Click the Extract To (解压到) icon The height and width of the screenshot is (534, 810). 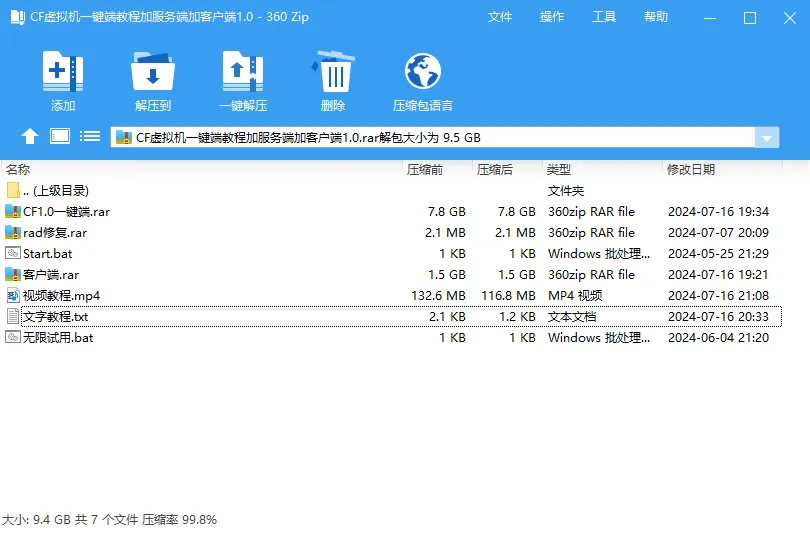[x=153, y=73]
